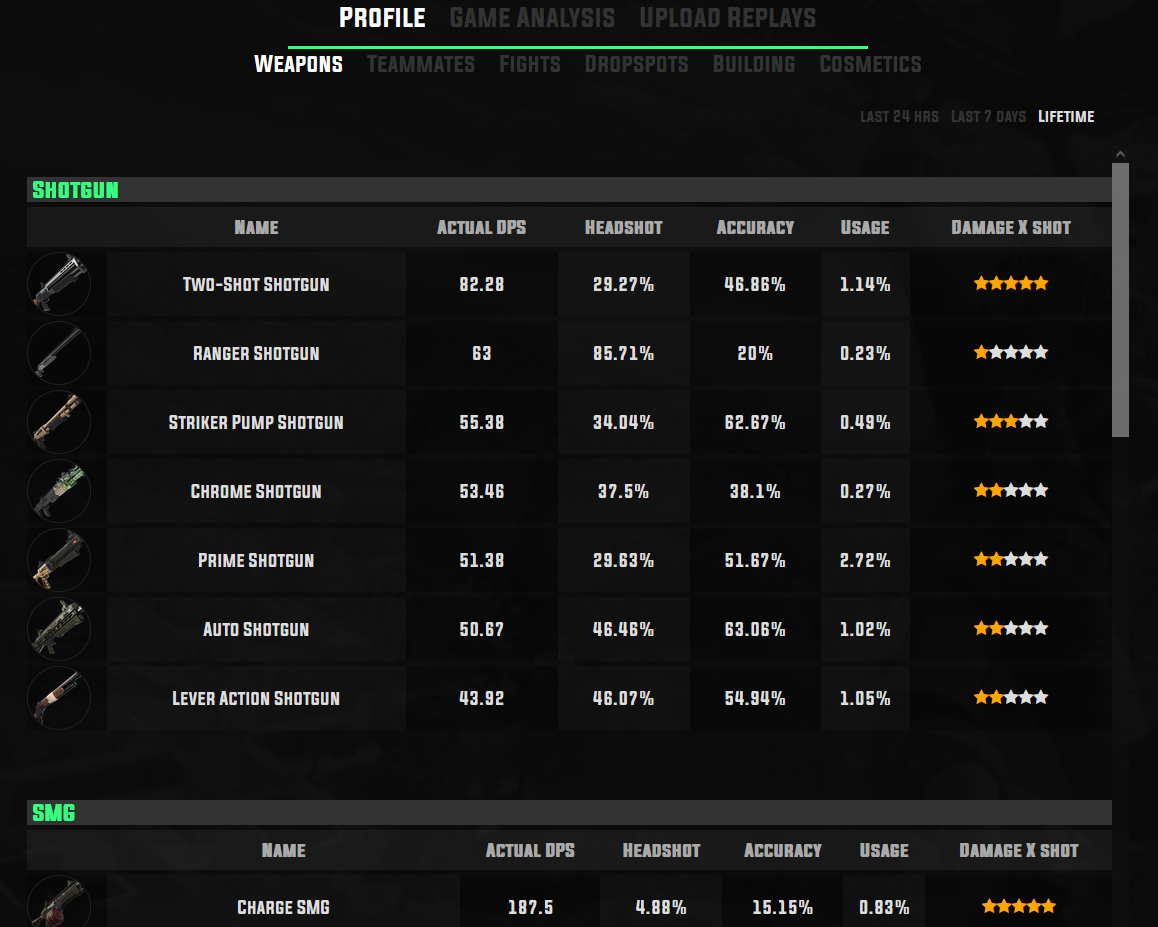This screenshot has width=1158, height=927.
Task: Click the 2.72% usage value
Action: [865, 561]
